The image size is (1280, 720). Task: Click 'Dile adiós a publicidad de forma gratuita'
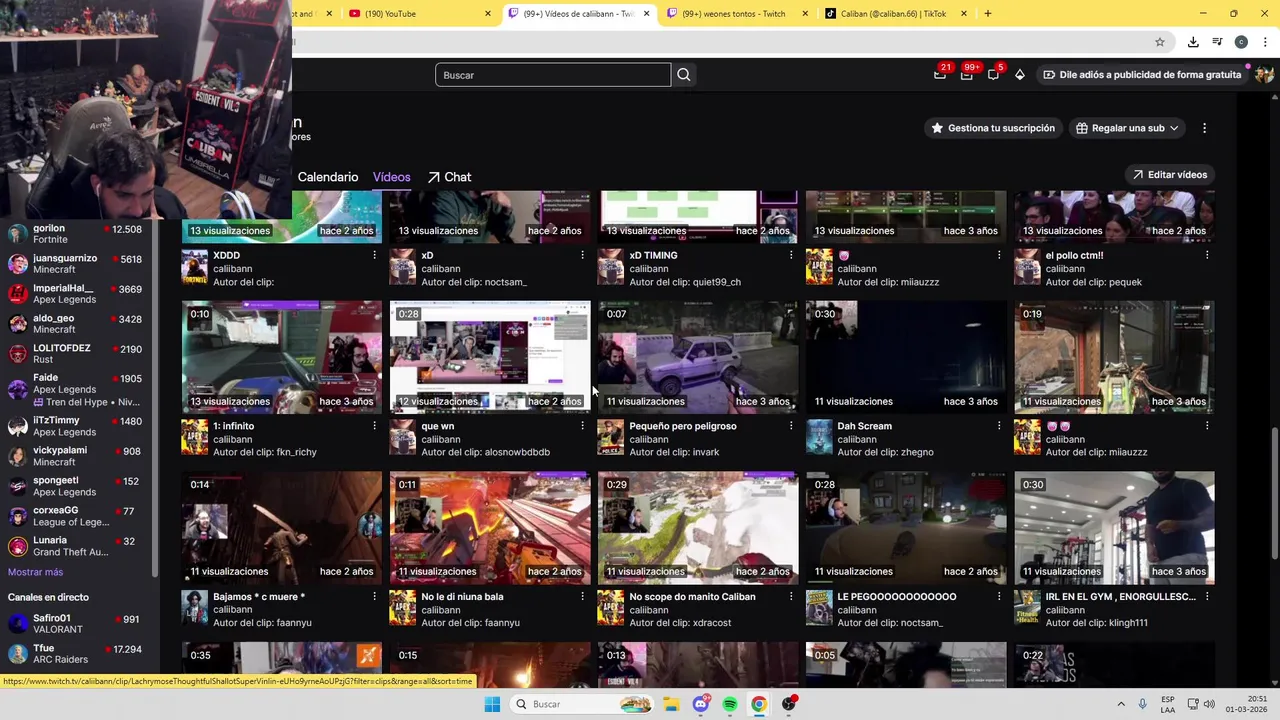coord(1141,74)
